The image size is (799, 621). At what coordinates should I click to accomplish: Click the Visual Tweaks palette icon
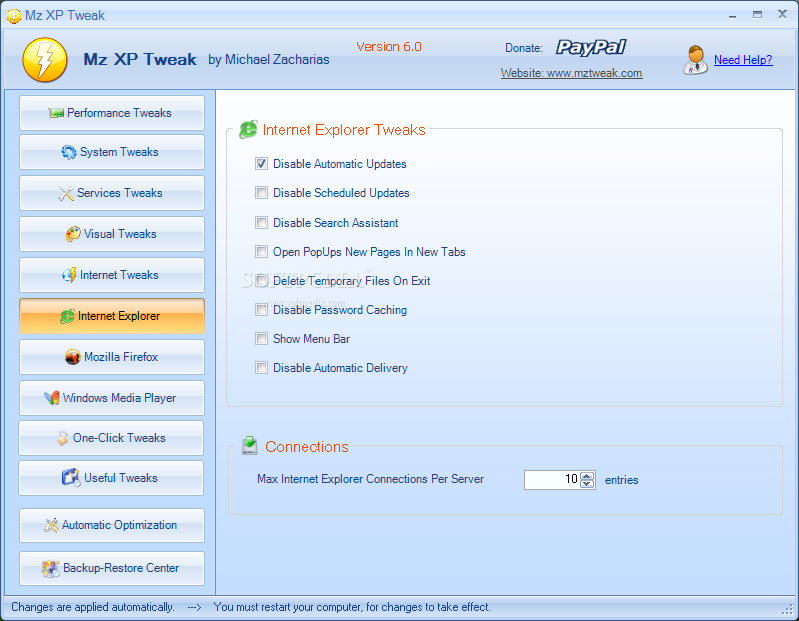tap(73, 234)
